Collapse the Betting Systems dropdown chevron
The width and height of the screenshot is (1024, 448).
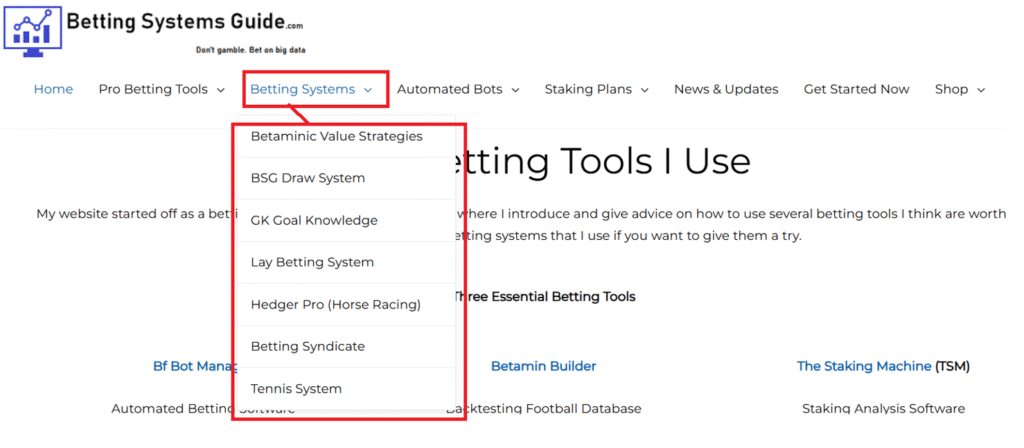368,90
